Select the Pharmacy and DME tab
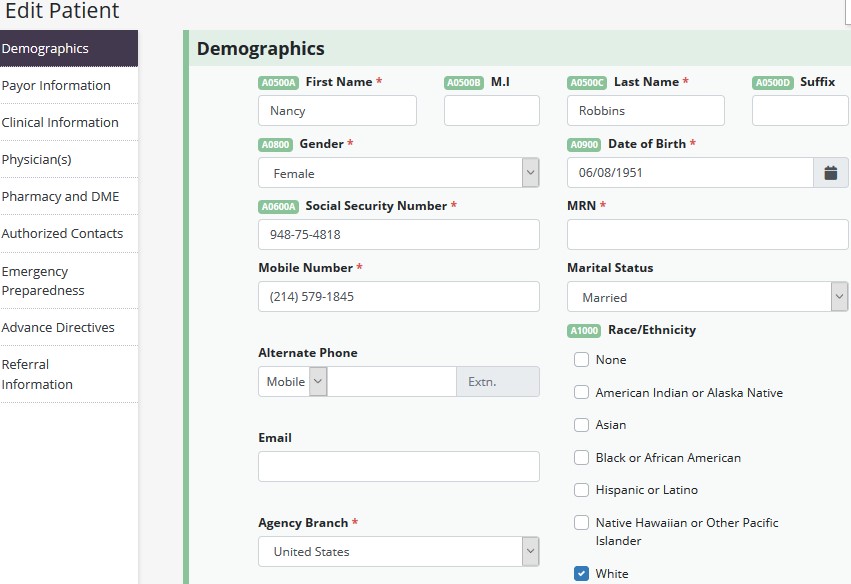The width and height of the screenshot is (851, 584). (x=60, y=196)
